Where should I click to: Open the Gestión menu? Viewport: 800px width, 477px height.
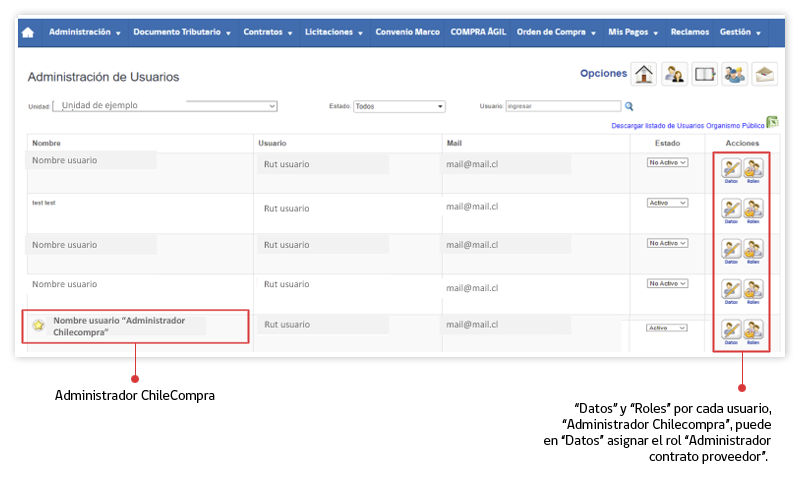[740, 32]
